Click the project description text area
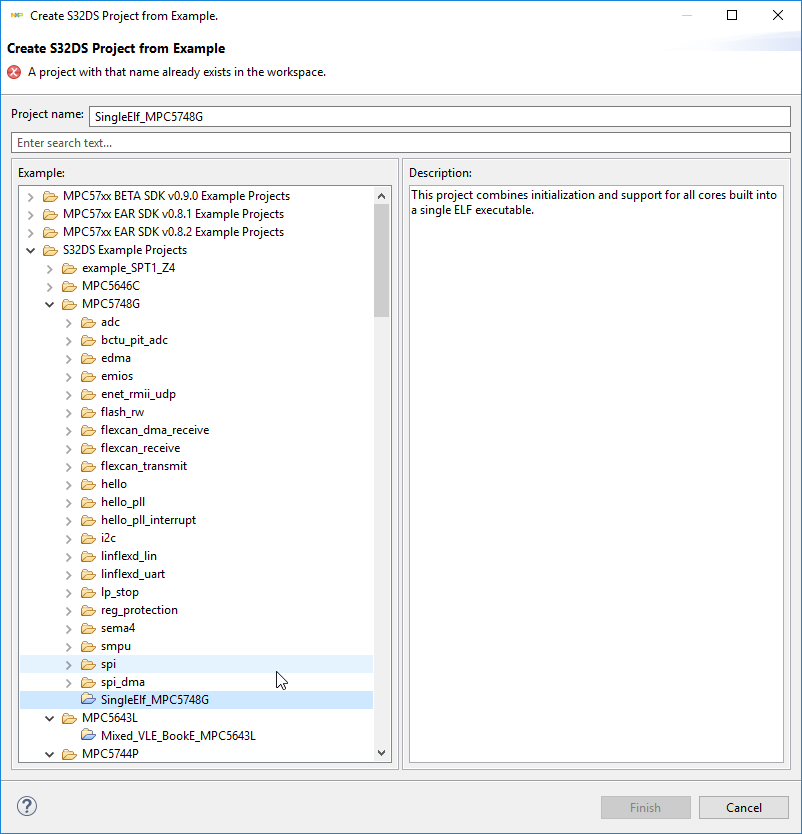Viewport: 802px width, 834px height. [596, 474]
